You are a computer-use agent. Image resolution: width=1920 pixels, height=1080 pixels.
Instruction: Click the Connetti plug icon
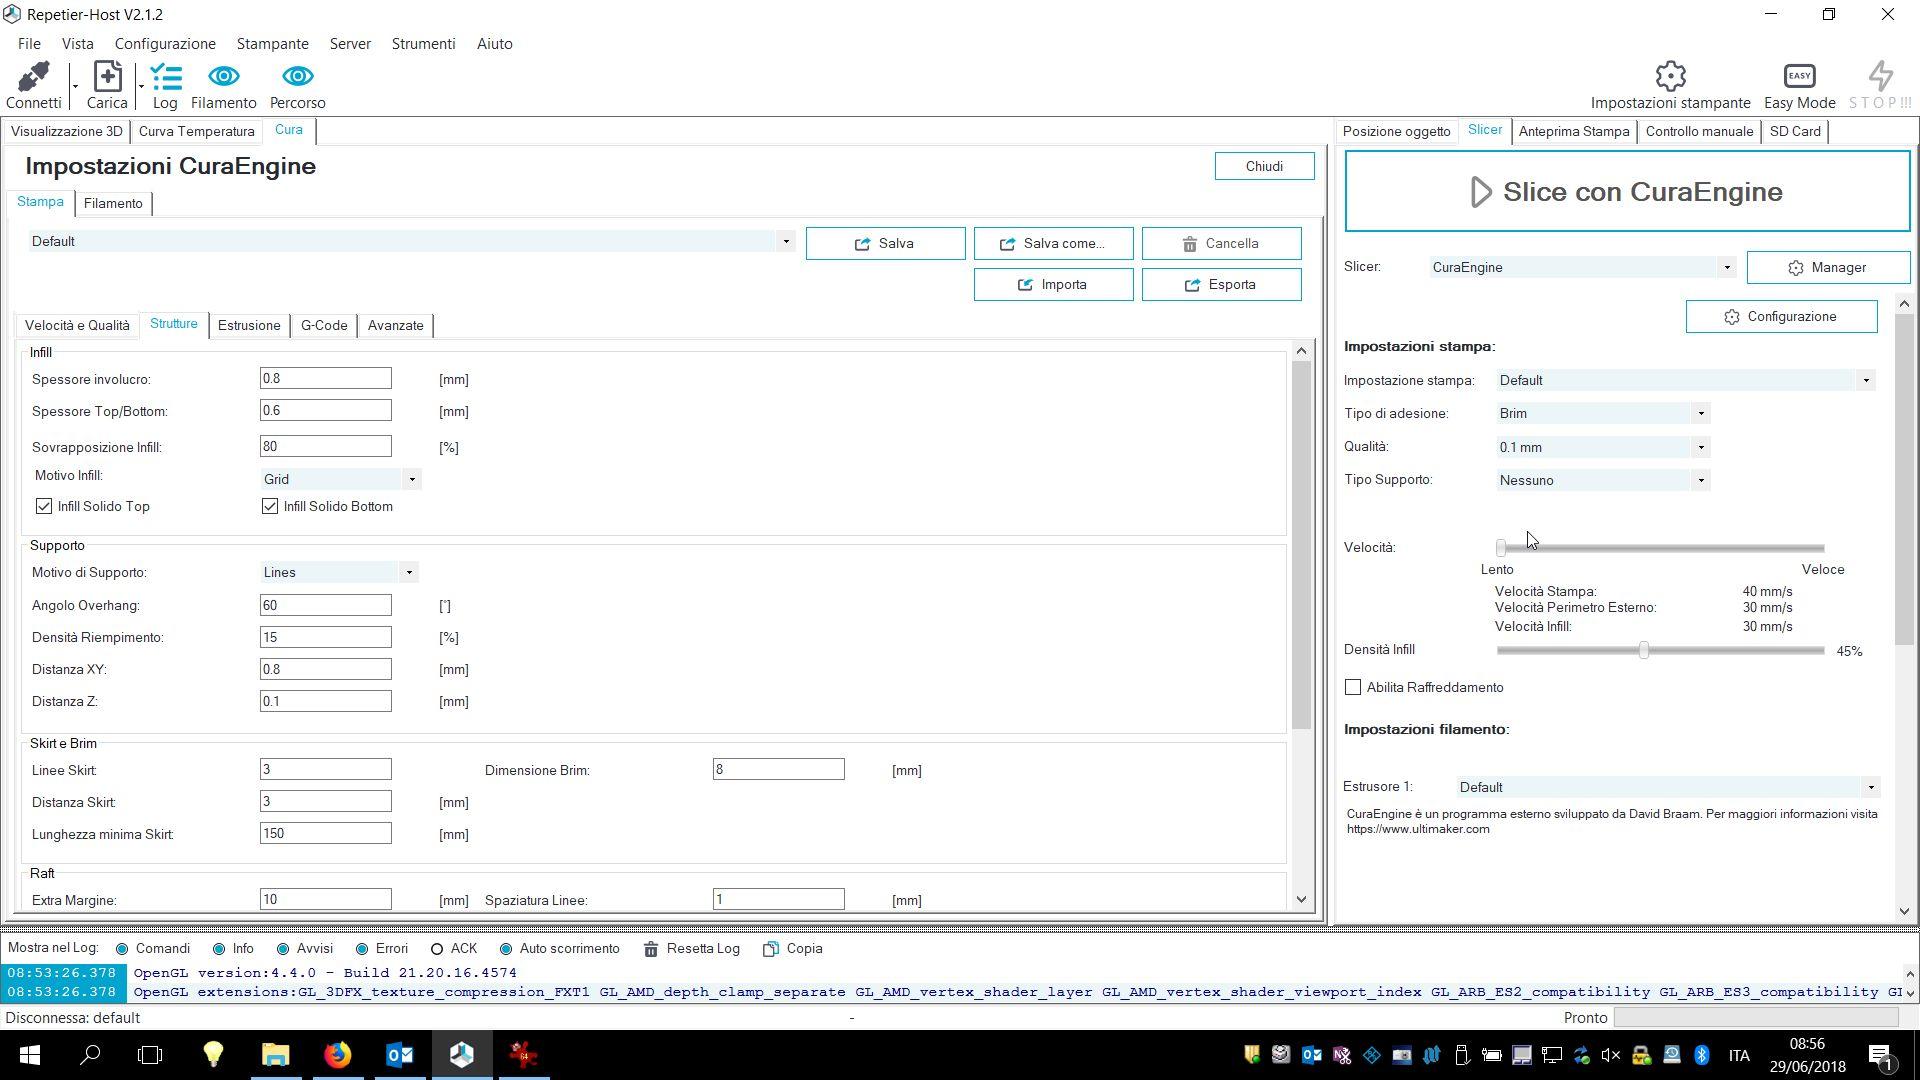coord(33,77)
